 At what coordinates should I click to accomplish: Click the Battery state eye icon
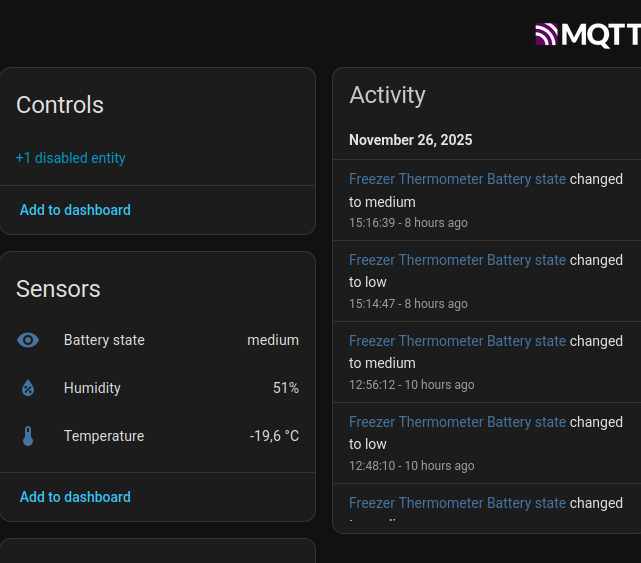28,340
